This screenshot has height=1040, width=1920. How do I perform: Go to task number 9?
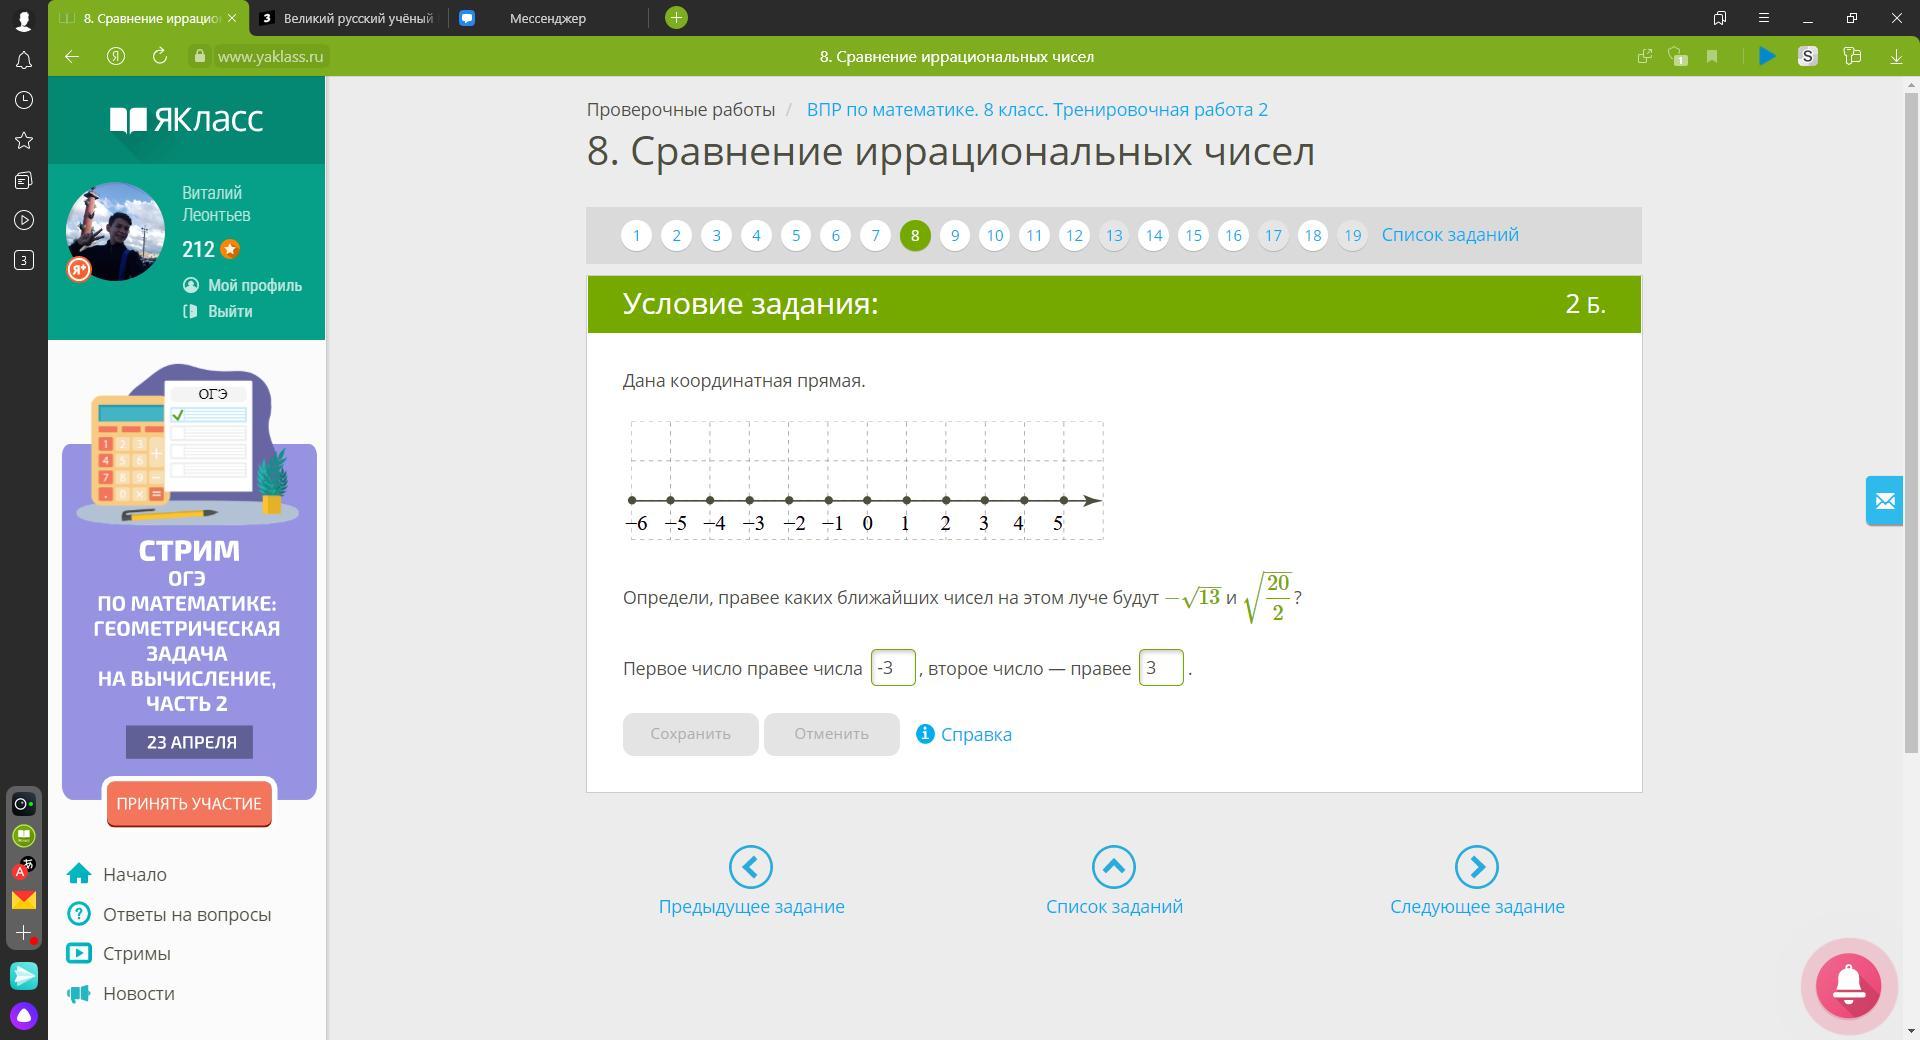pyautogui.click(x=954, y=236)
